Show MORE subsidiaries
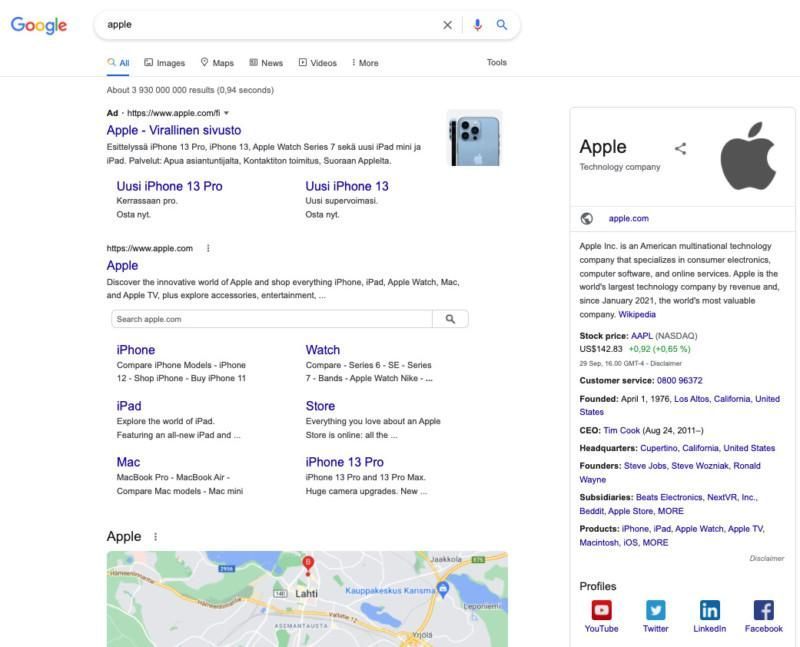Image resolution: width=800 pixels, height=647 pixels. (670, 511)
